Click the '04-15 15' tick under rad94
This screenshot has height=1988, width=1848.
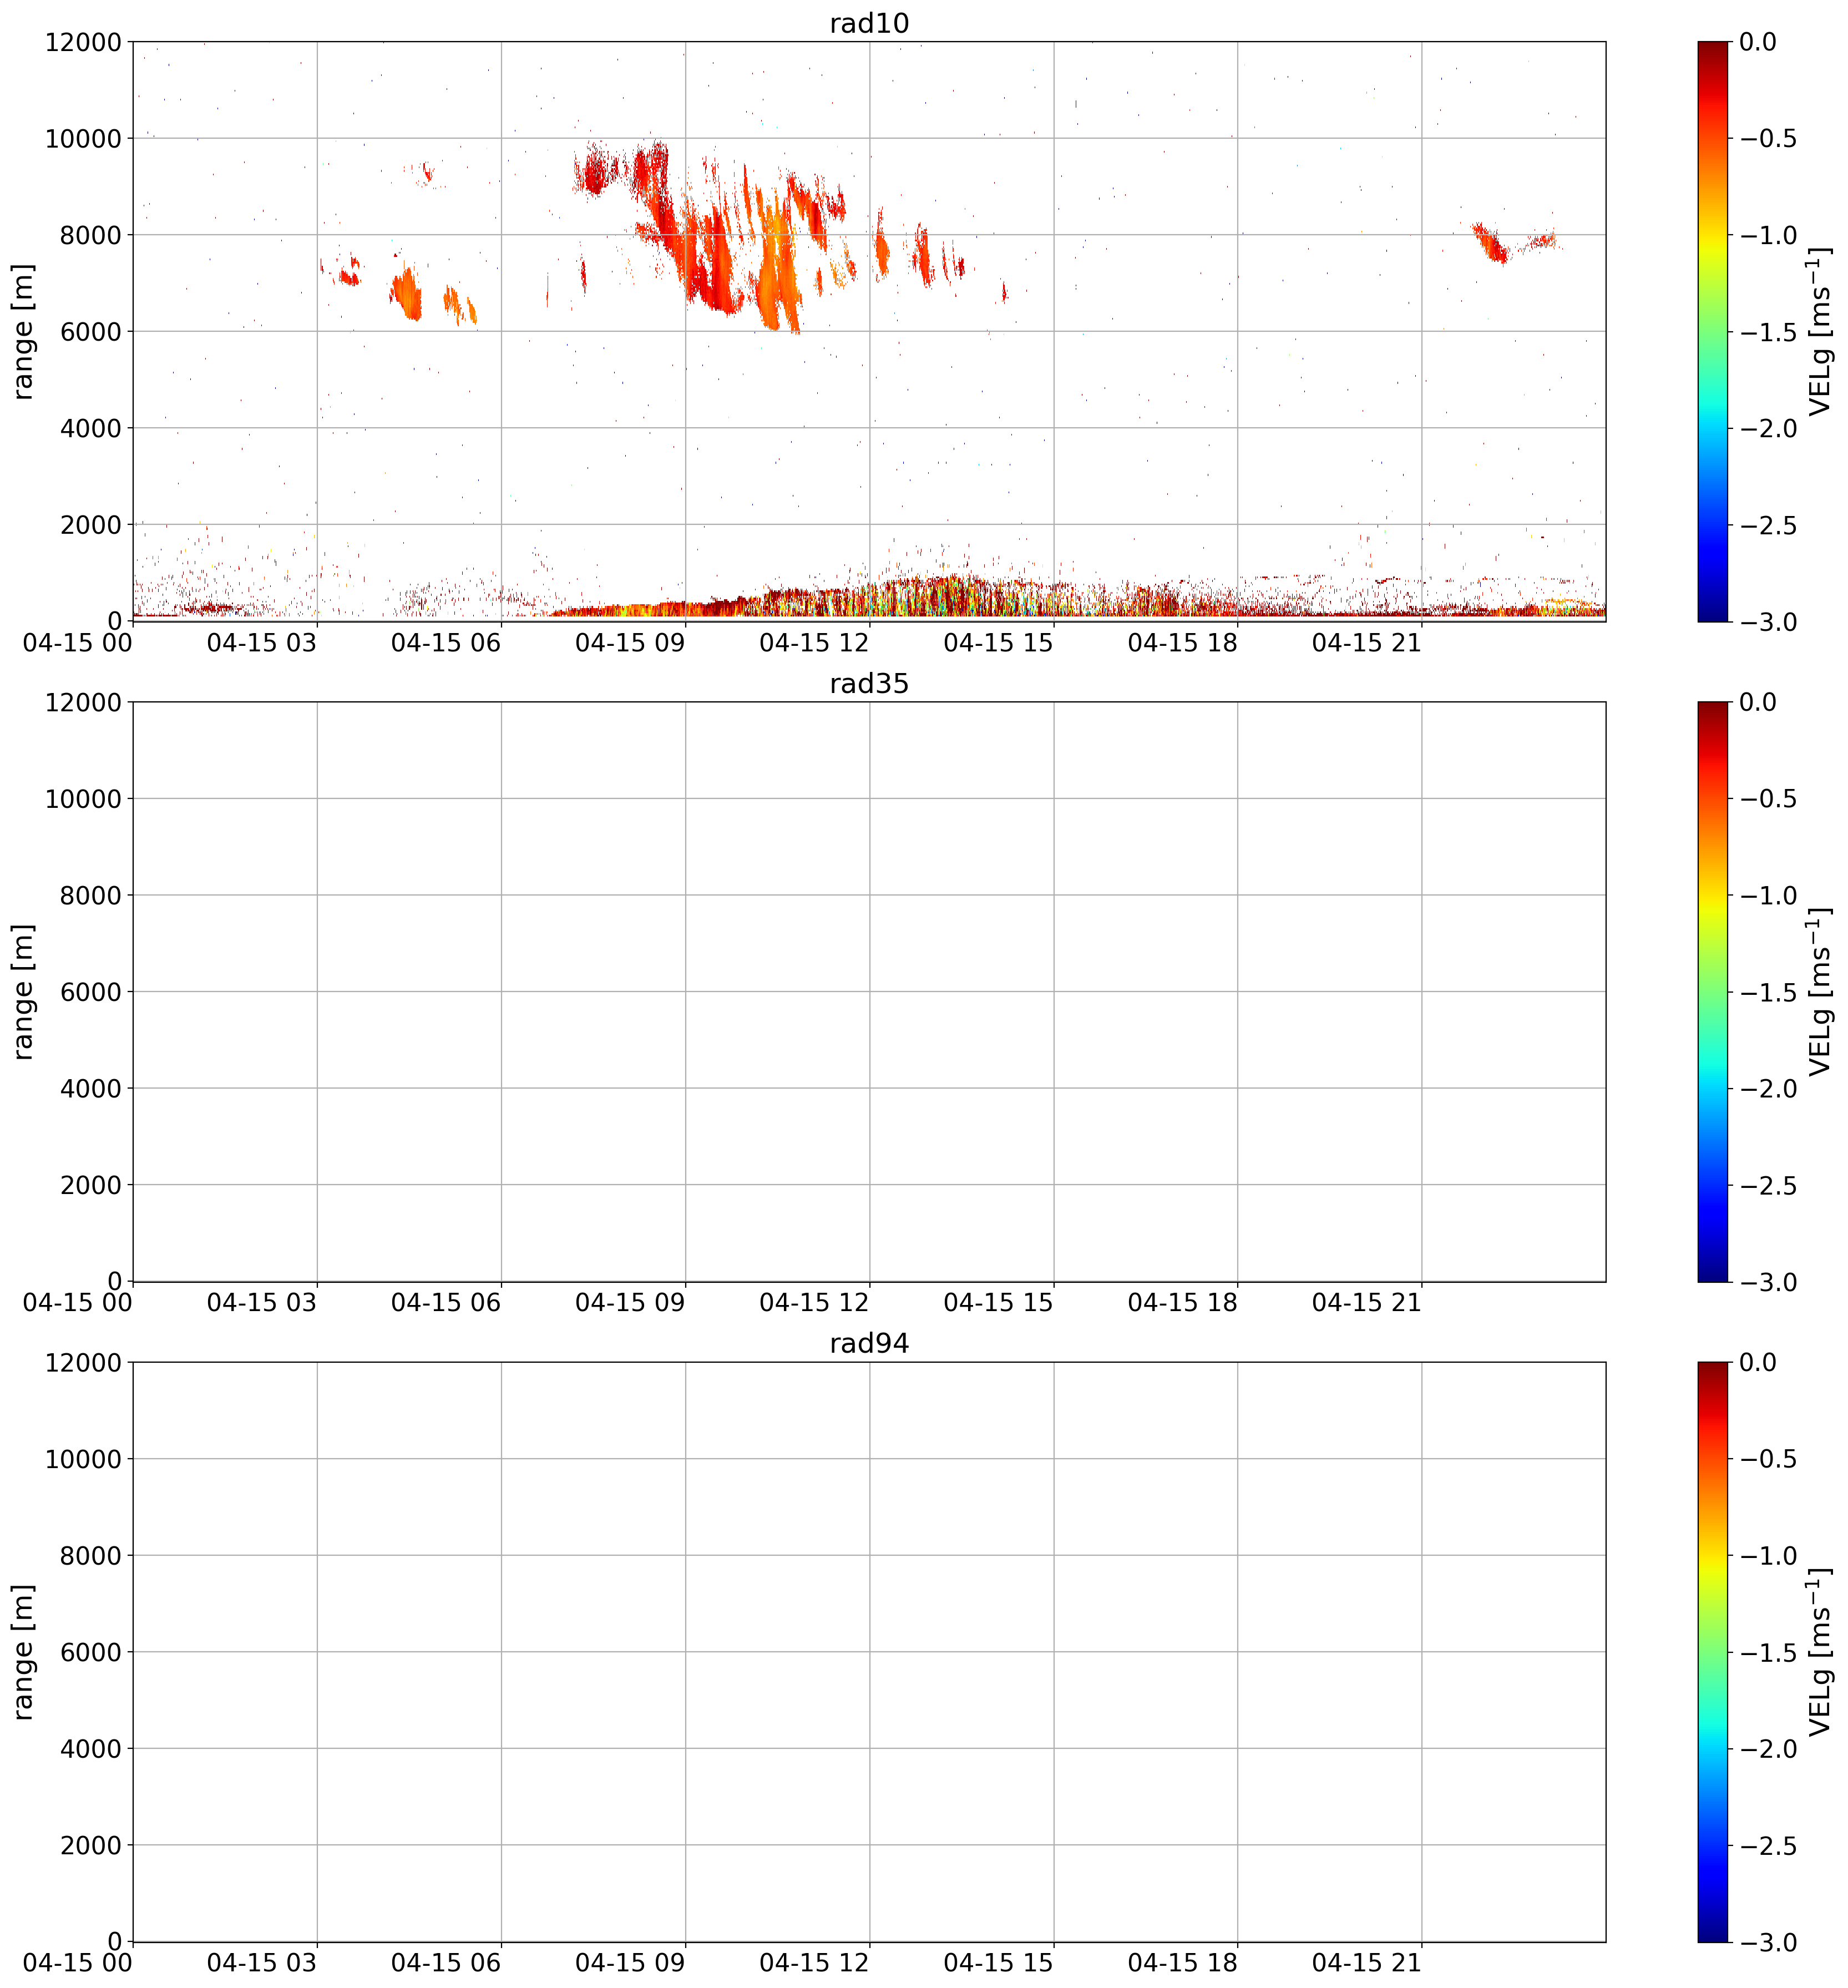tap(998, 1963)
